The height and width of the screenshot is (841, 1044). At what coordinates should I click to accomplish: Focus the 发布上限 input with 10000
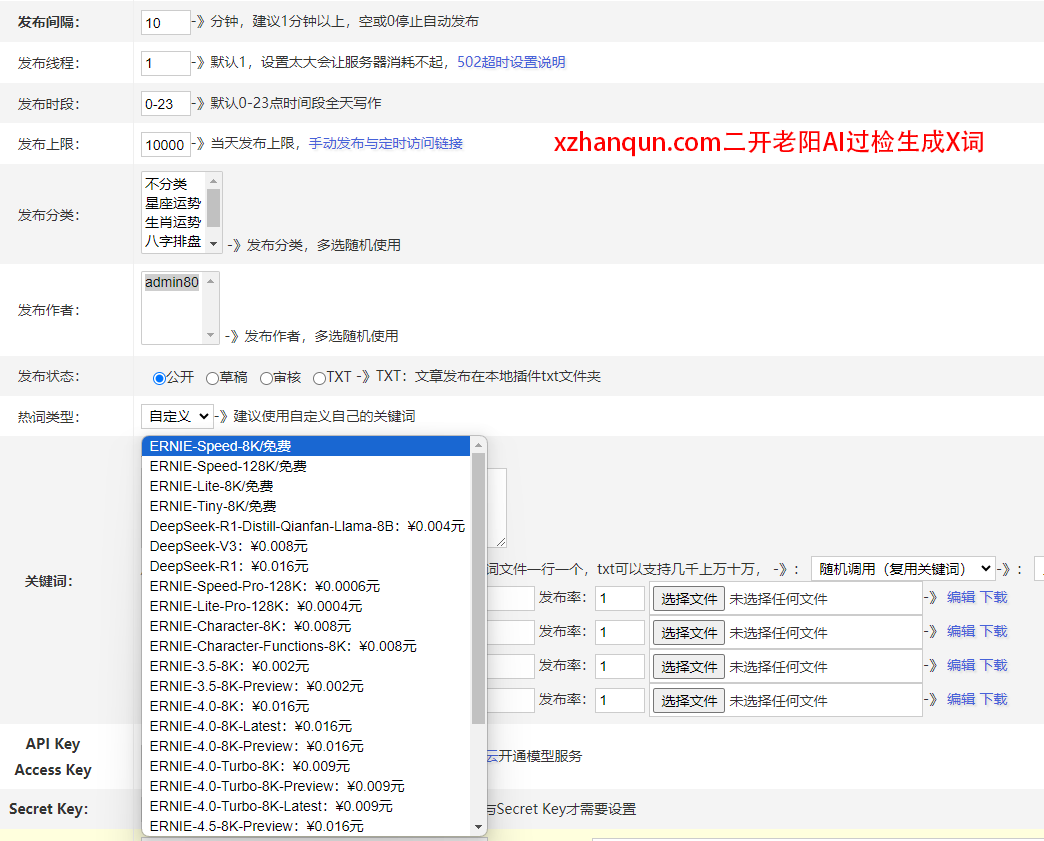tap(166, 144)
